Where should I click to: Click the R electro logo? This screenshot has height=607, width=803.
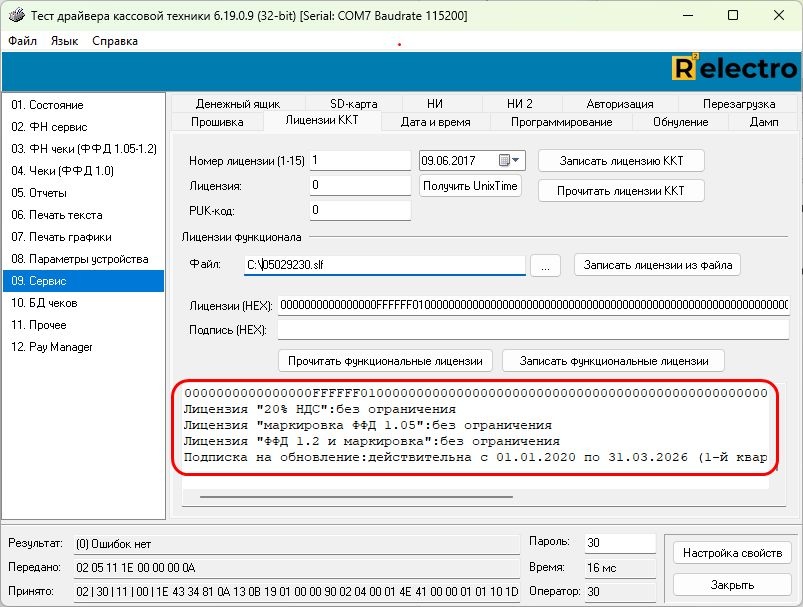[x=735, y=68]
